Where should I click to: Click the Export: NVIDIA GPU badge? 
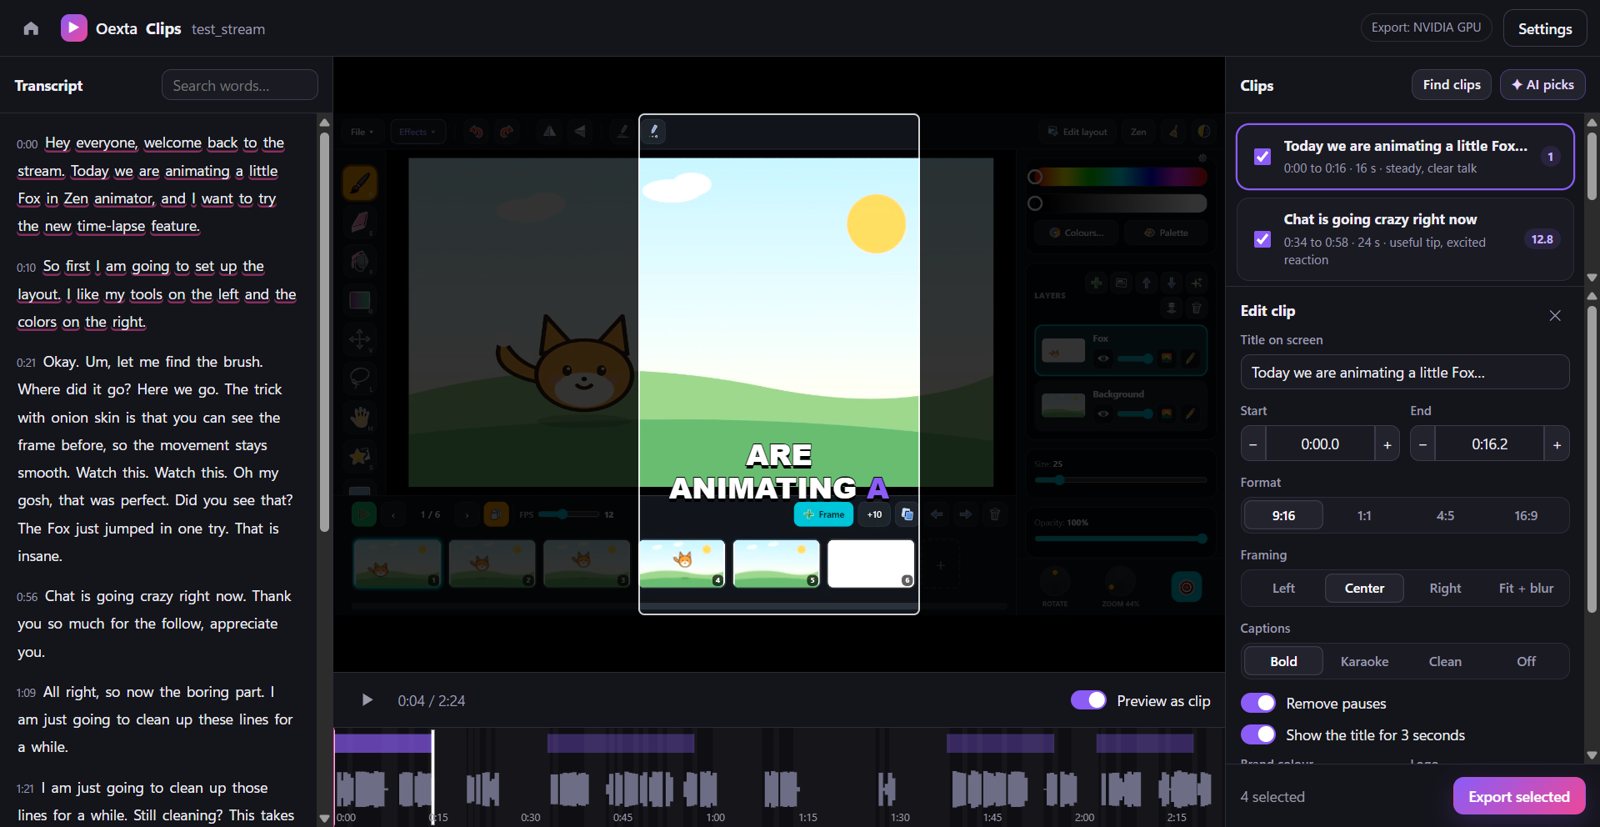[1426, 27]
